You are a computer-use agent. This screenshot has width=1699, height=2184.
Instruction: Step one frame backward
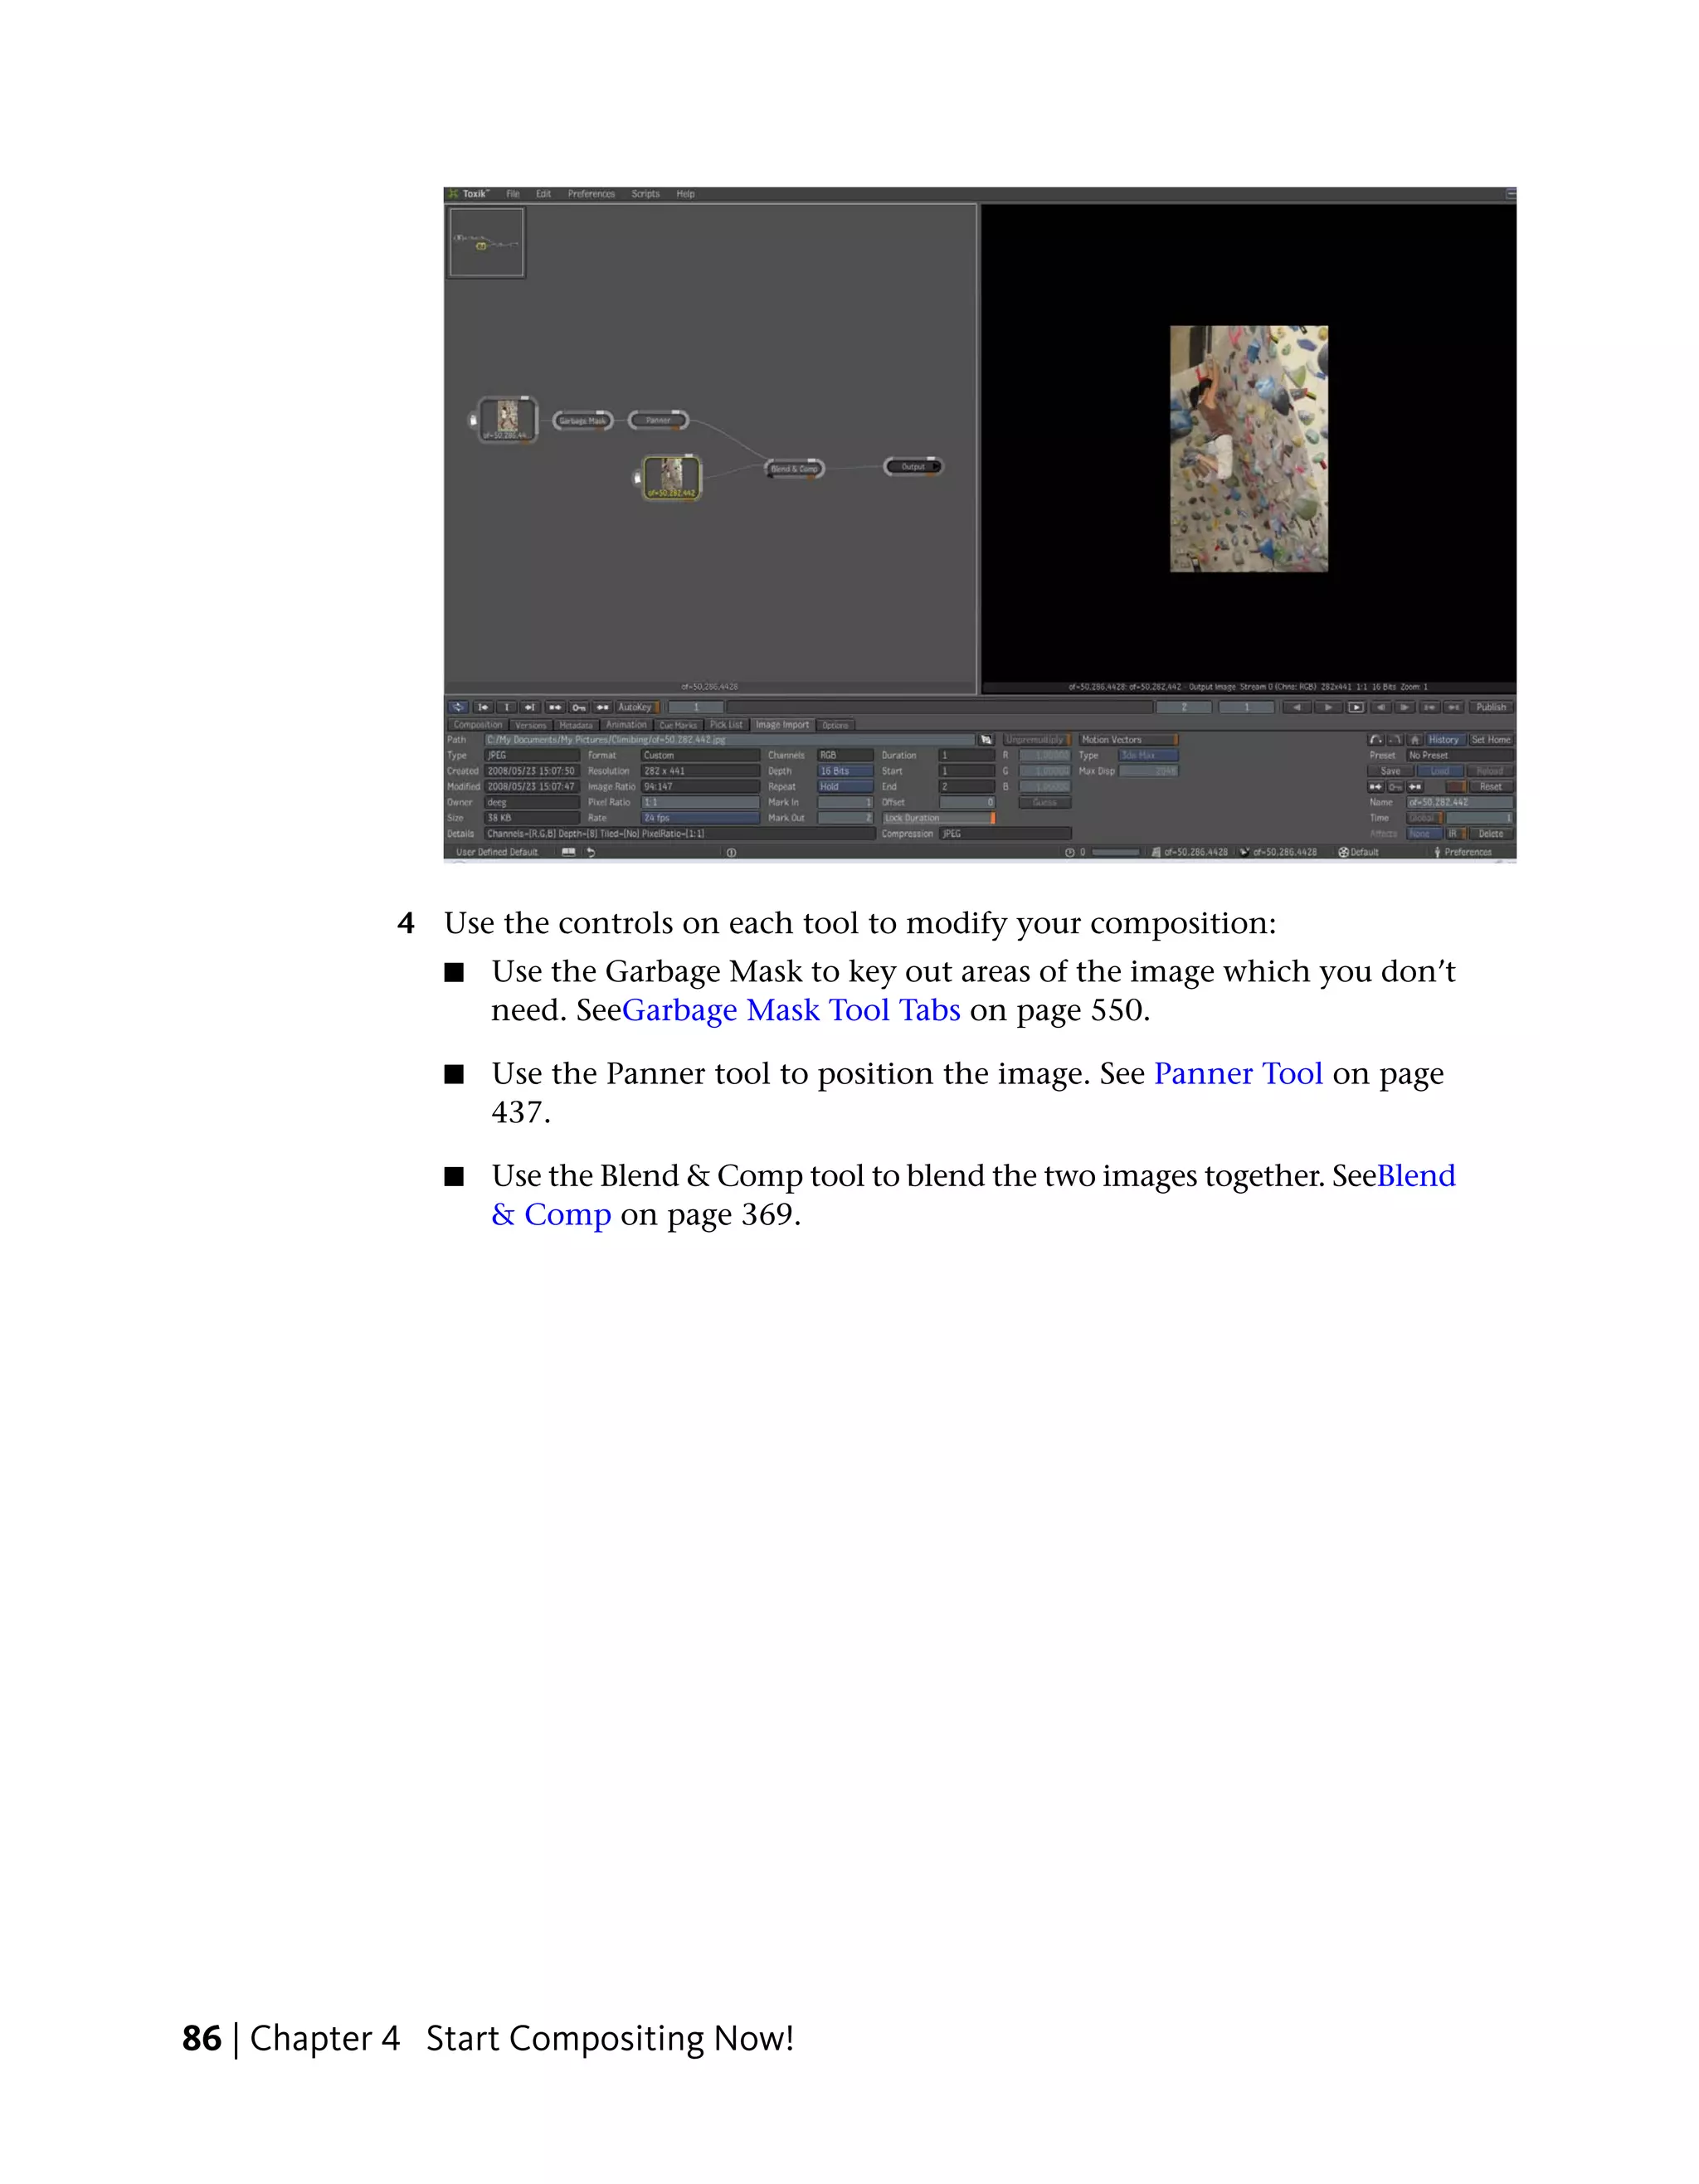tap(1381, 707)
